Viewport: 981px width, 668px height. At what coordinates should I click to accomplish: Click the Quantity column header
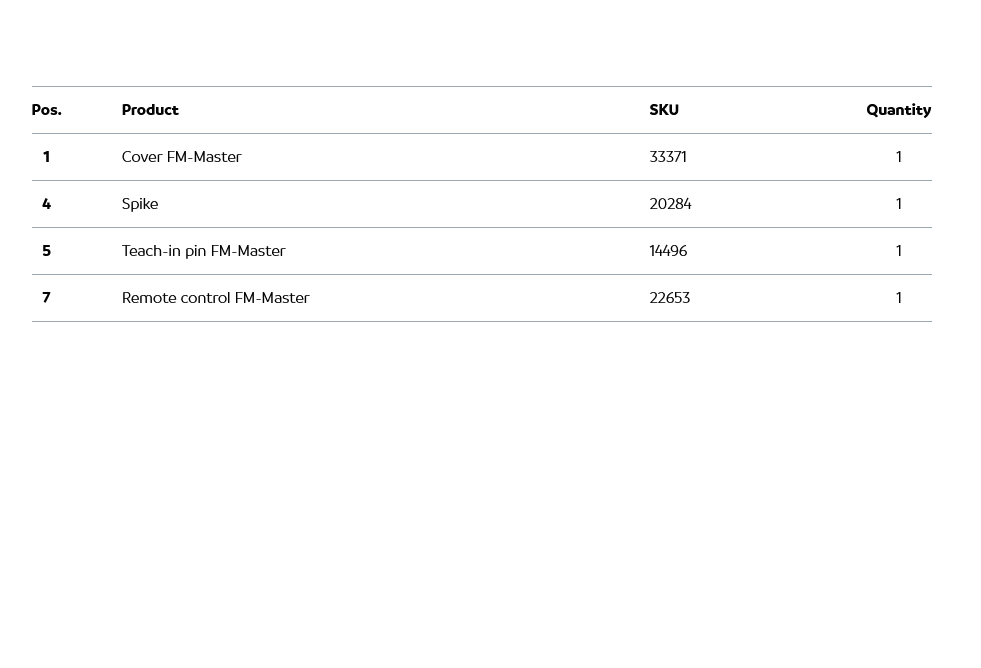pos(898,110)
